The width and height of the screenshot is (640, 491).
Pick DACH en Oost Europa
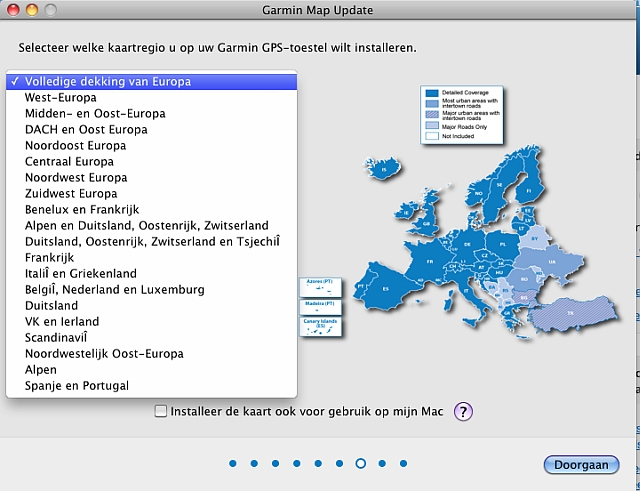pyautogui.click(x=151, y=130)
